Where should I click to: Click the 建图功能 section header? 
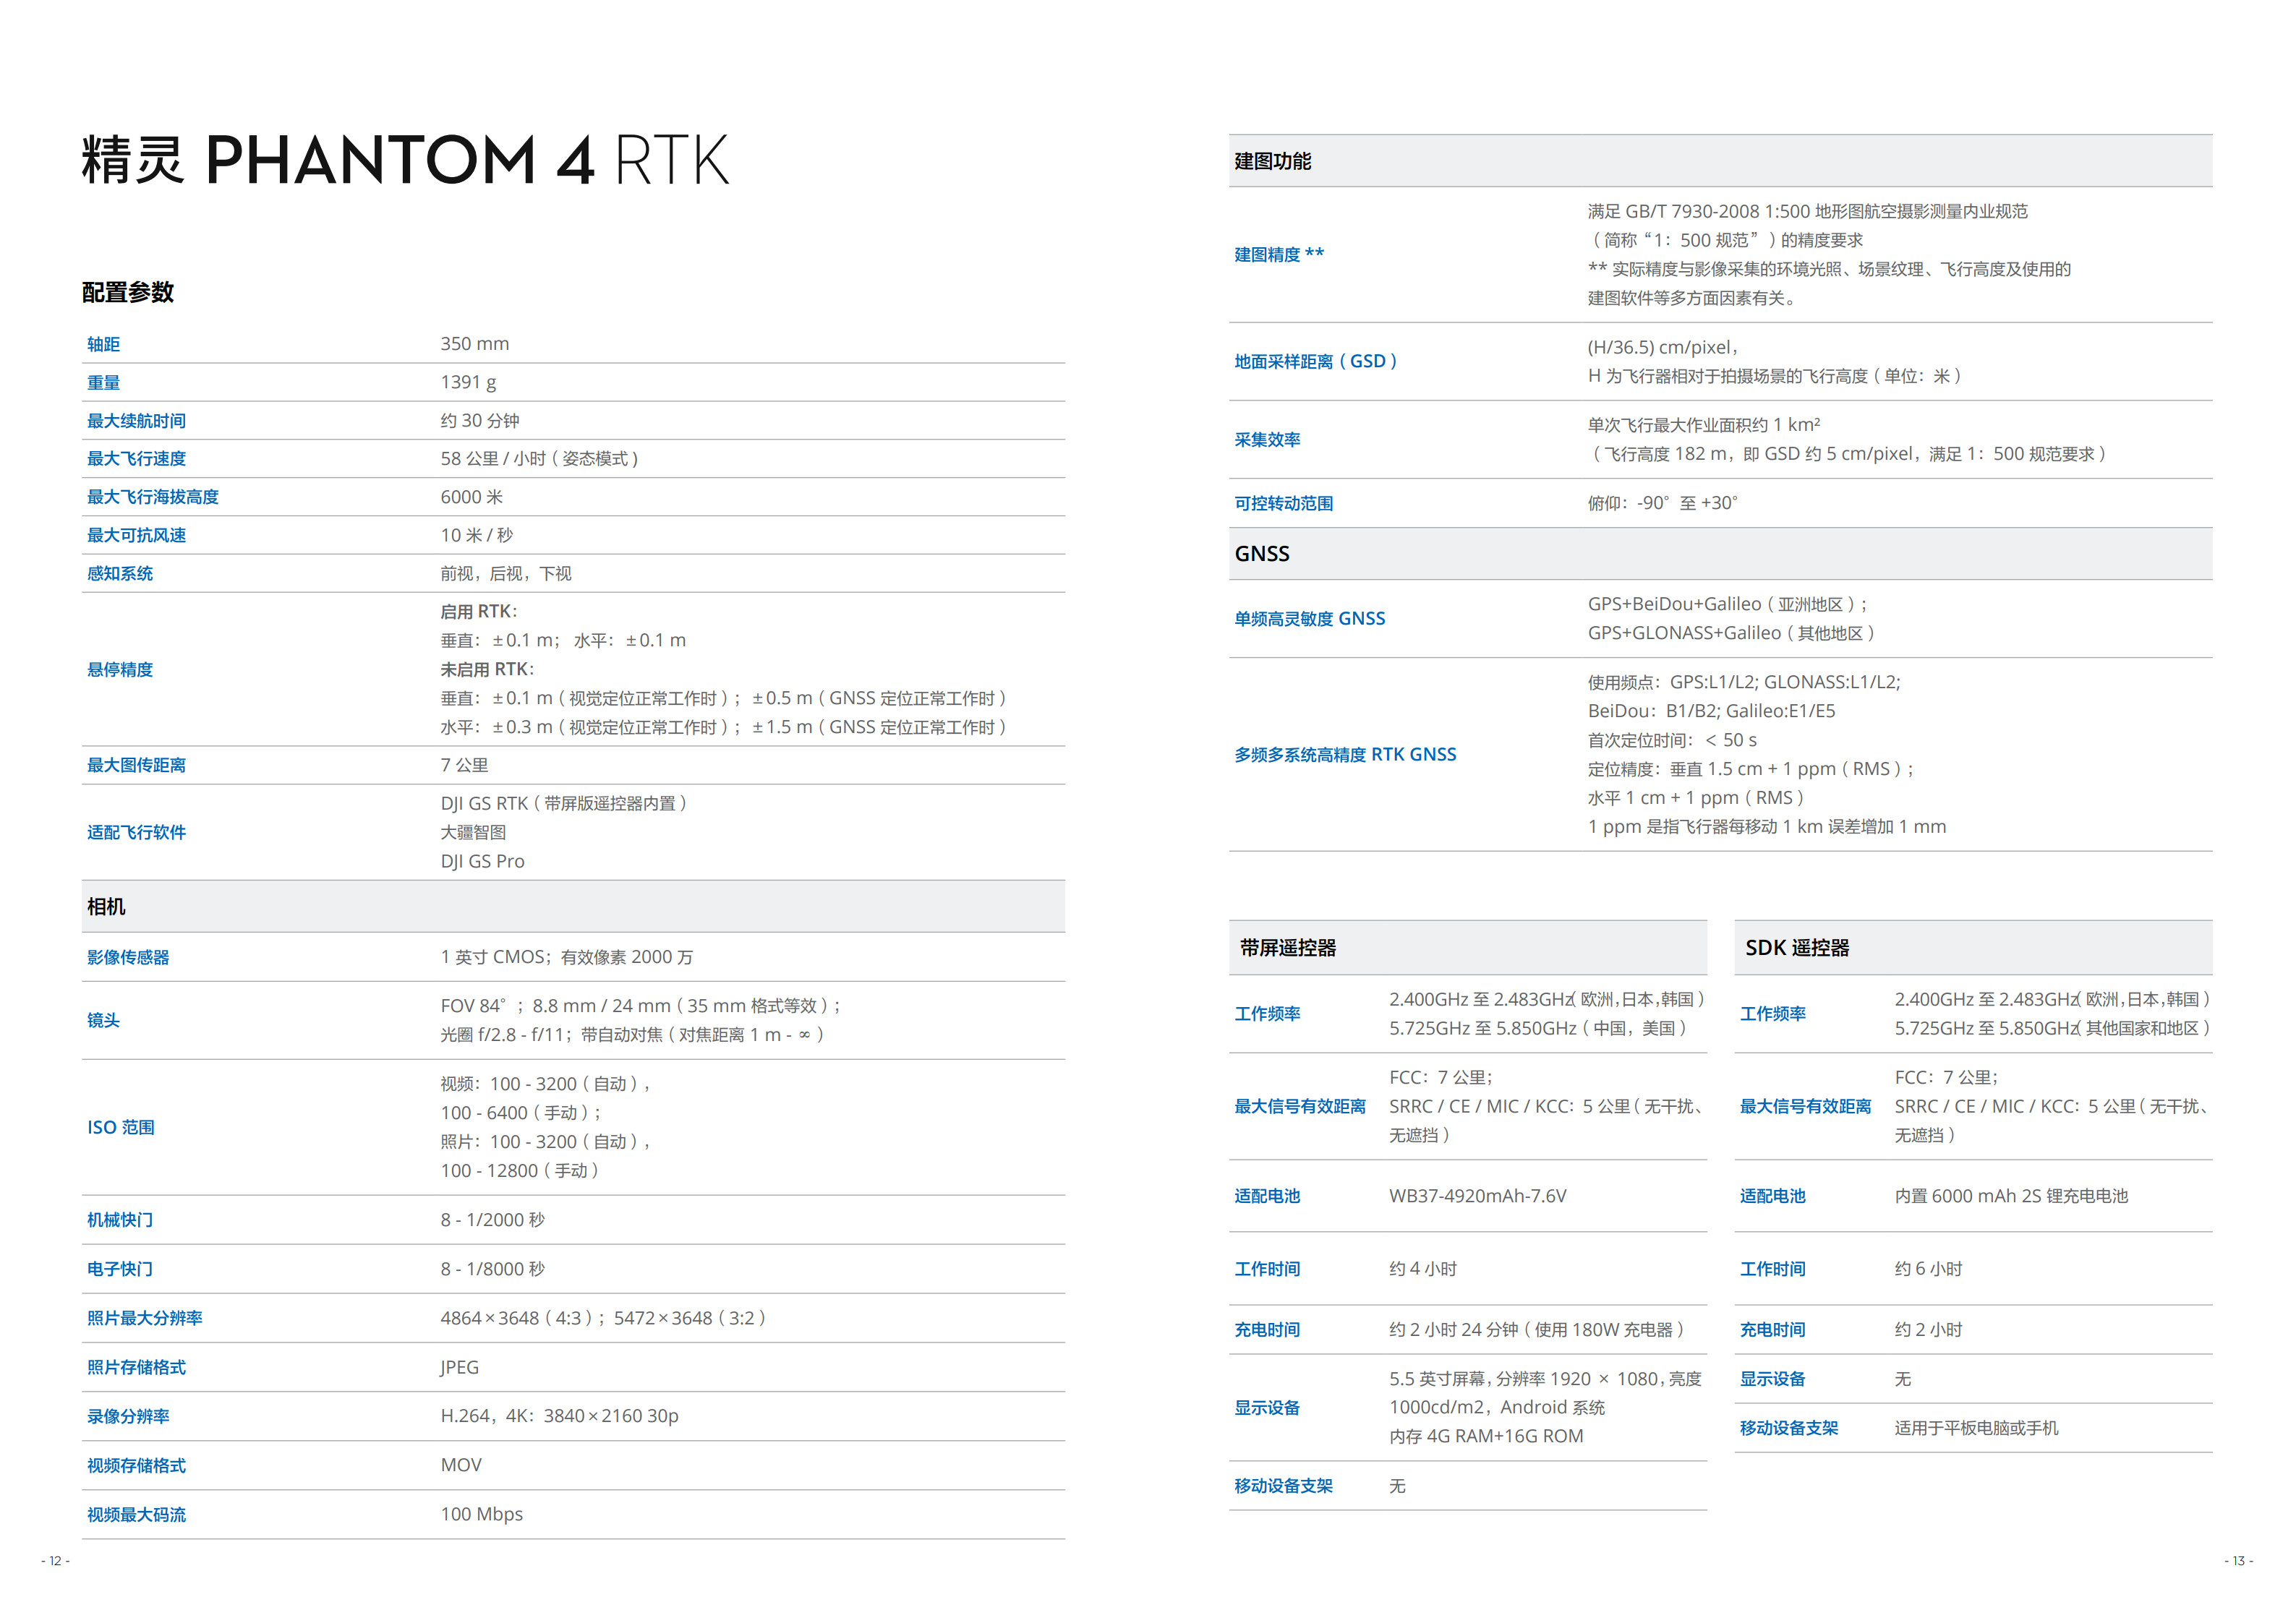[x=1721, y=161]
